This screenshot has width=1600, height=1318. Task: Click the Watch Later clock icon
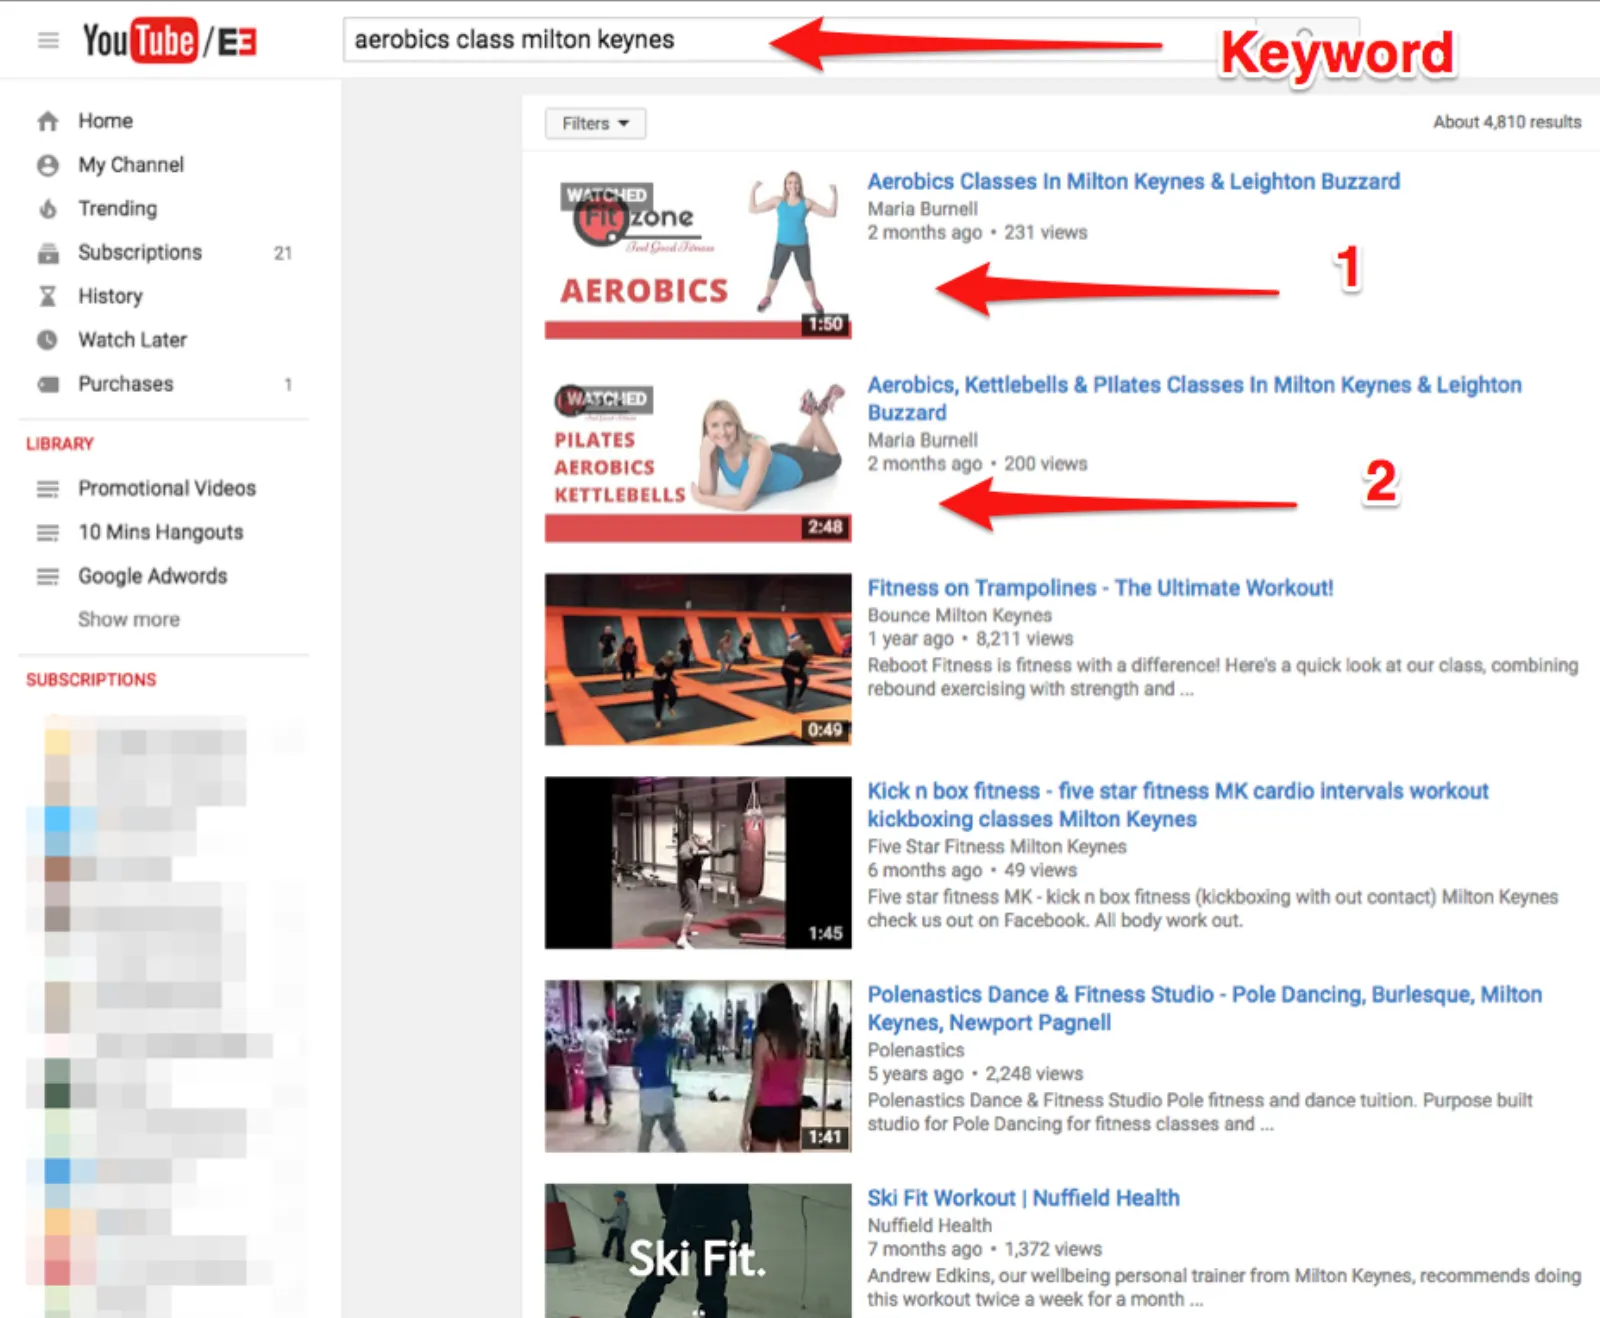[47, 340]
